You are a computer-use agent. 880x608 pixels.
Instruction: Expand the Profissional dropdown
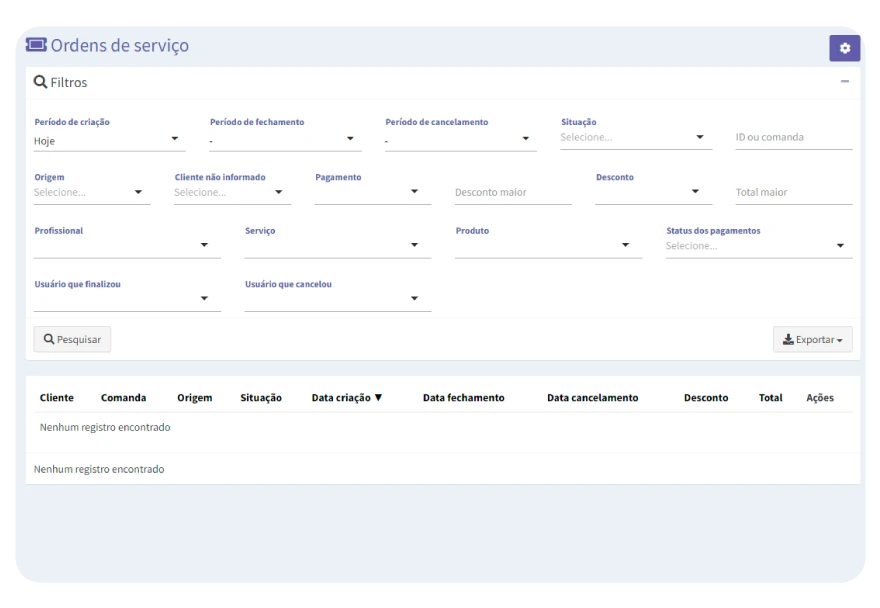tap(127, 245)
